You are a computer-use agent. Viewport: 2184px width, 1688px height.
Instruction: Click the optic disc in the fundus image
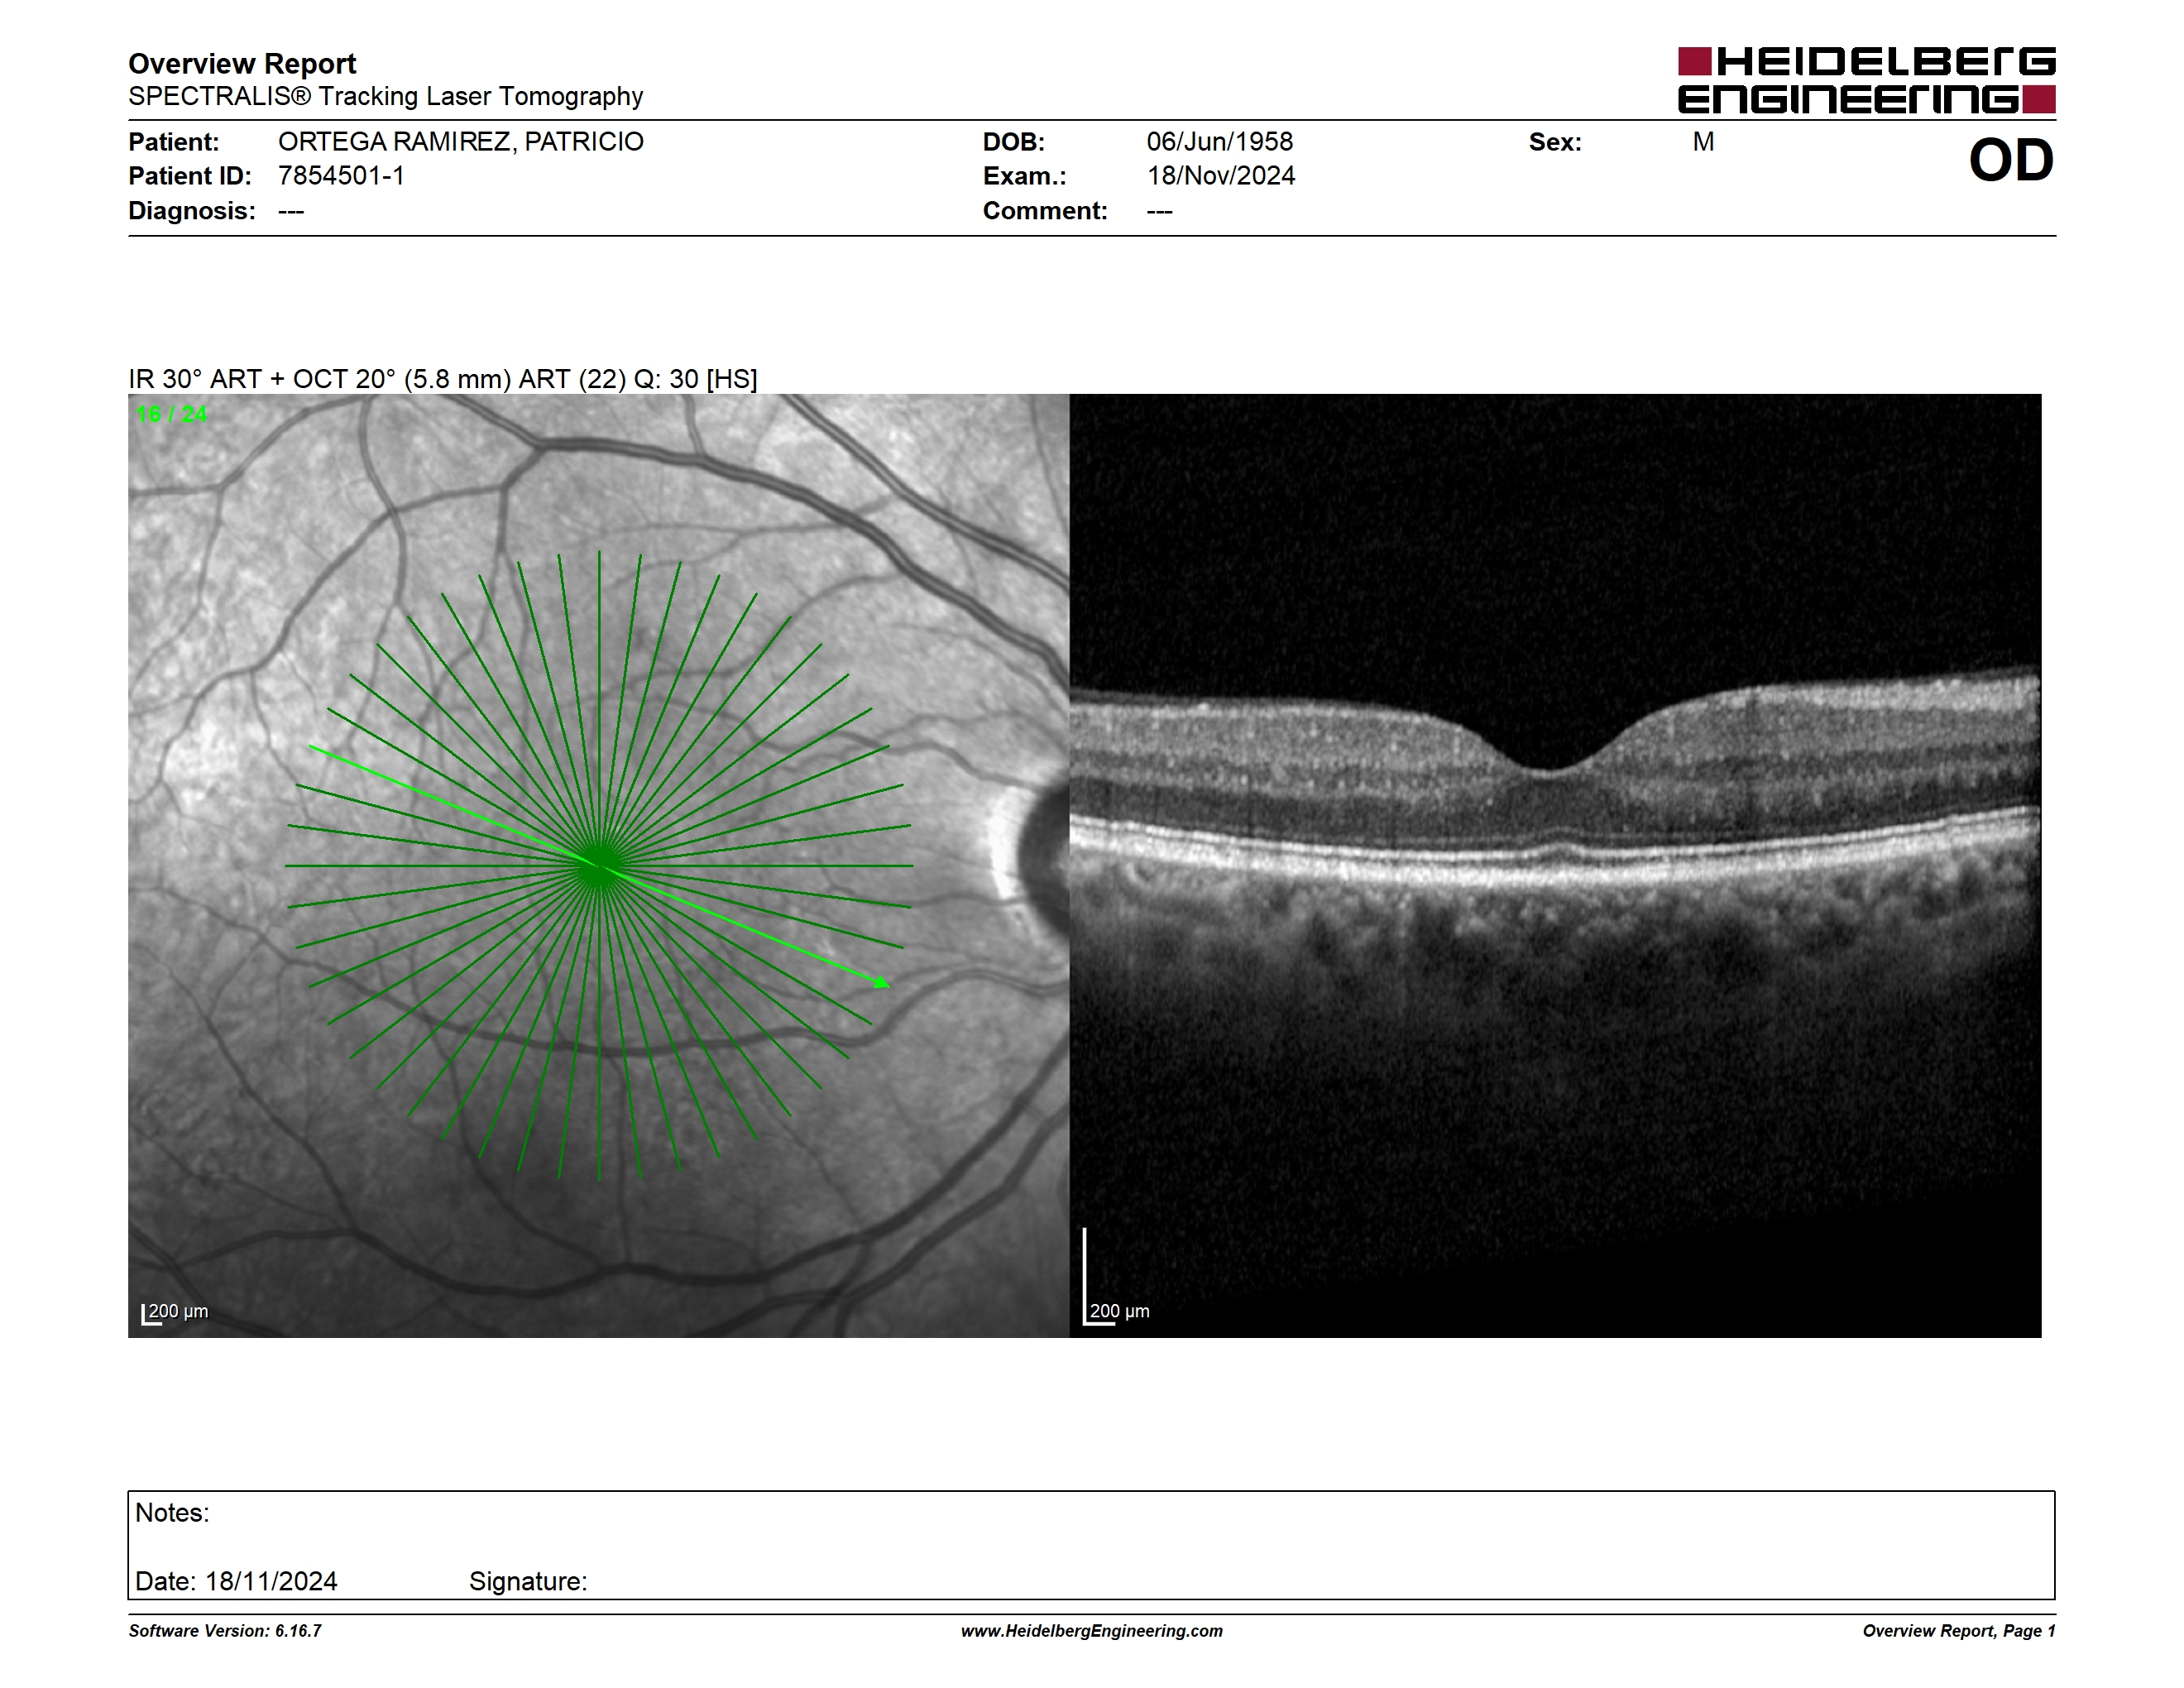1043,860
